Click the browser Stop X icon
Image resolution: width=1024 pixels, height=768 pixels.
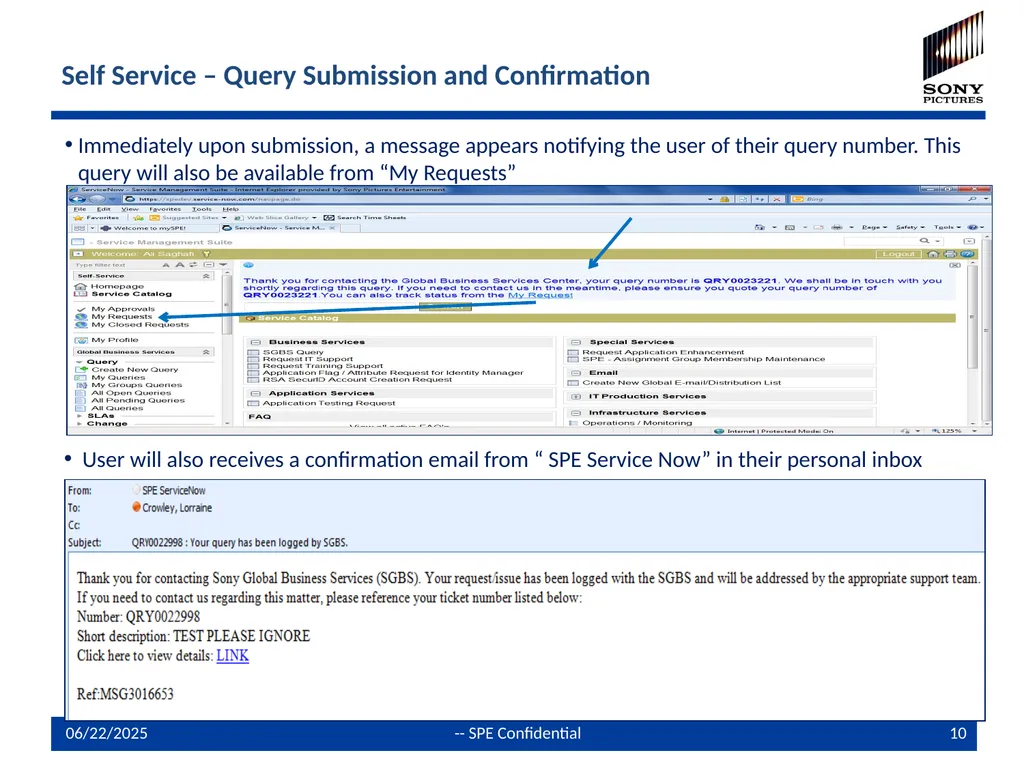pos(776,199)
